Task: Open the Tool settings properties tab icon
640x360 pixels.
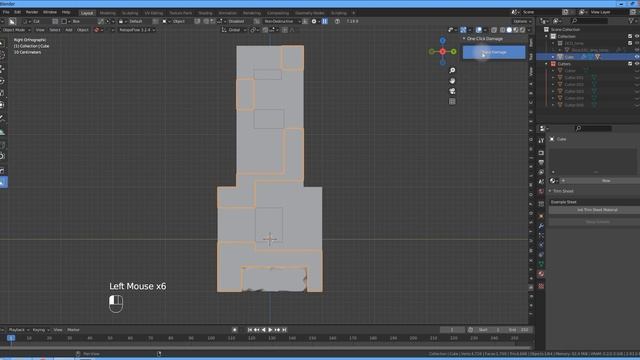Action: click(x=541, y=140)
